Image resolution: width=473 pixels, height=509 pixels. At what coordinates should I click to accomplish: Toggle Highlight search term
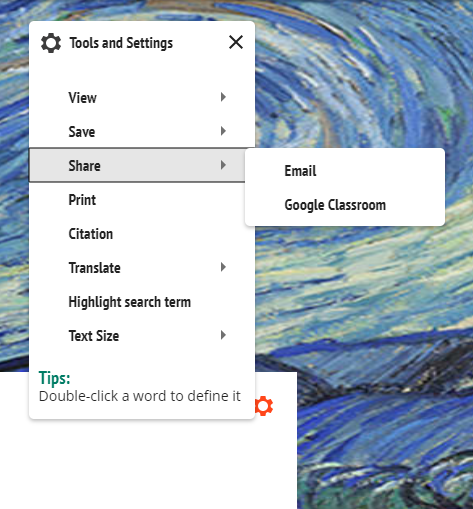[x=142, y=302]
